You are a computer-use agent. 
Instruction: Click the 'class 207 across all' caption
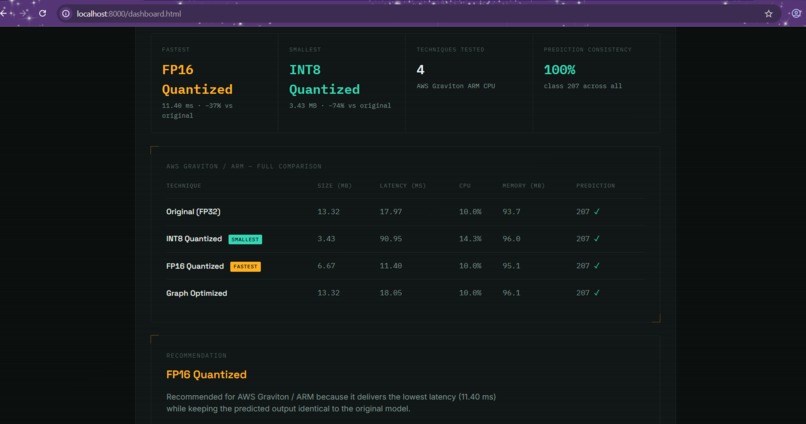(582, 86)
